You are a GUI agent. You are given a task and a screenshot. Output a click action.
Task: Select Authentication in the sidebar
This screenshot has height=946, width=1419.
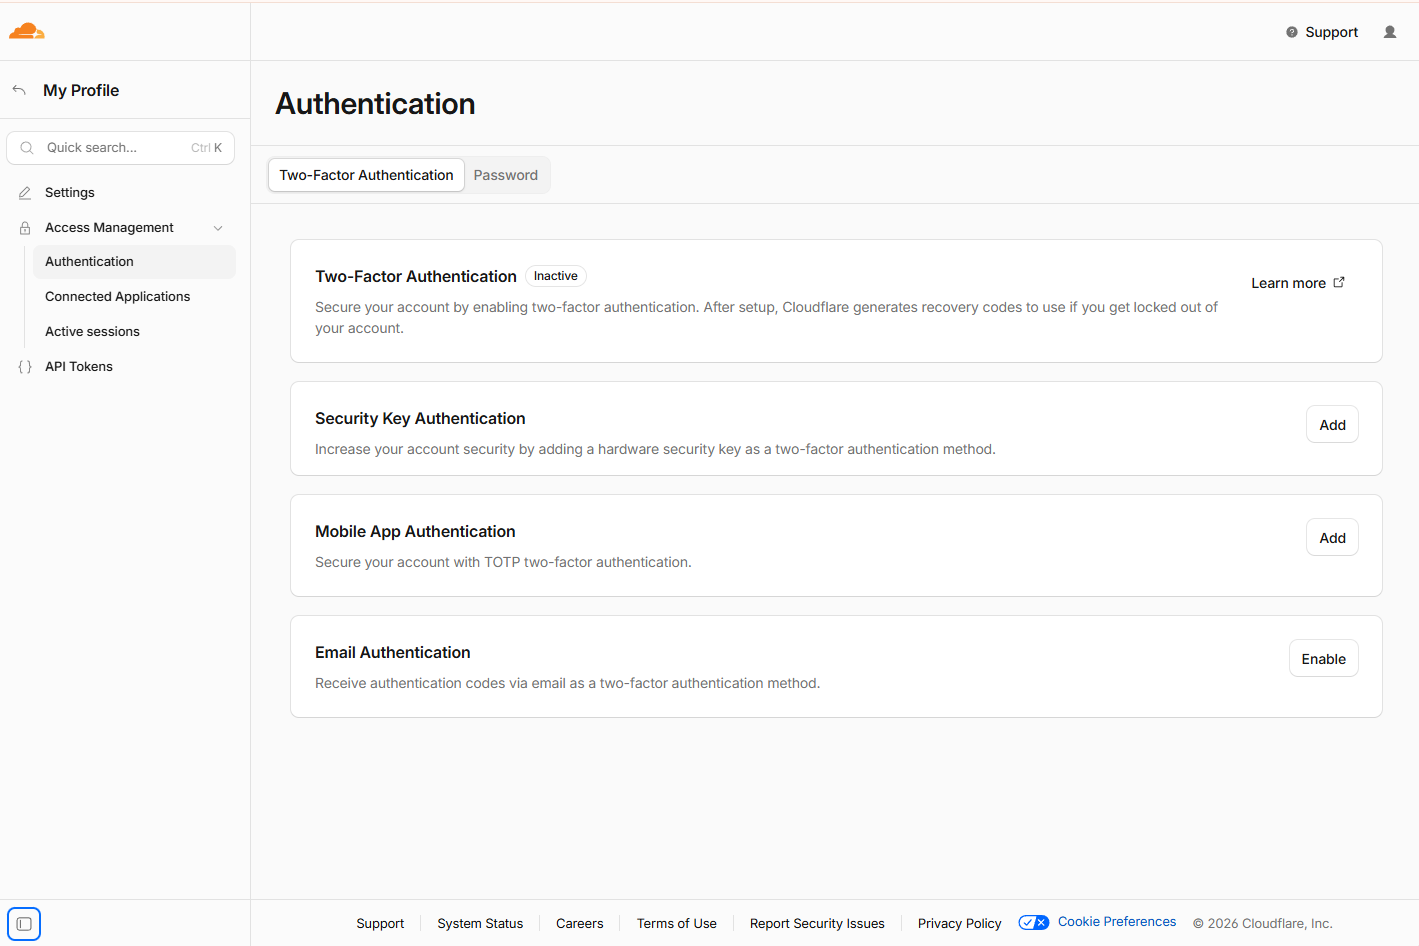click(x=134, y=262)
